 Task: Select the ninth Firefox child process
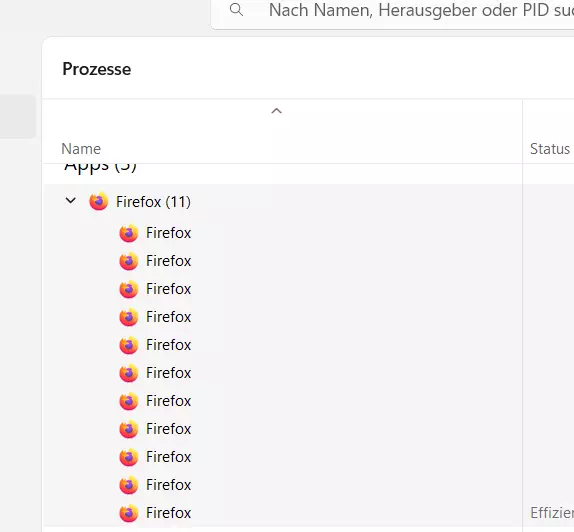[x=282, y=457]
